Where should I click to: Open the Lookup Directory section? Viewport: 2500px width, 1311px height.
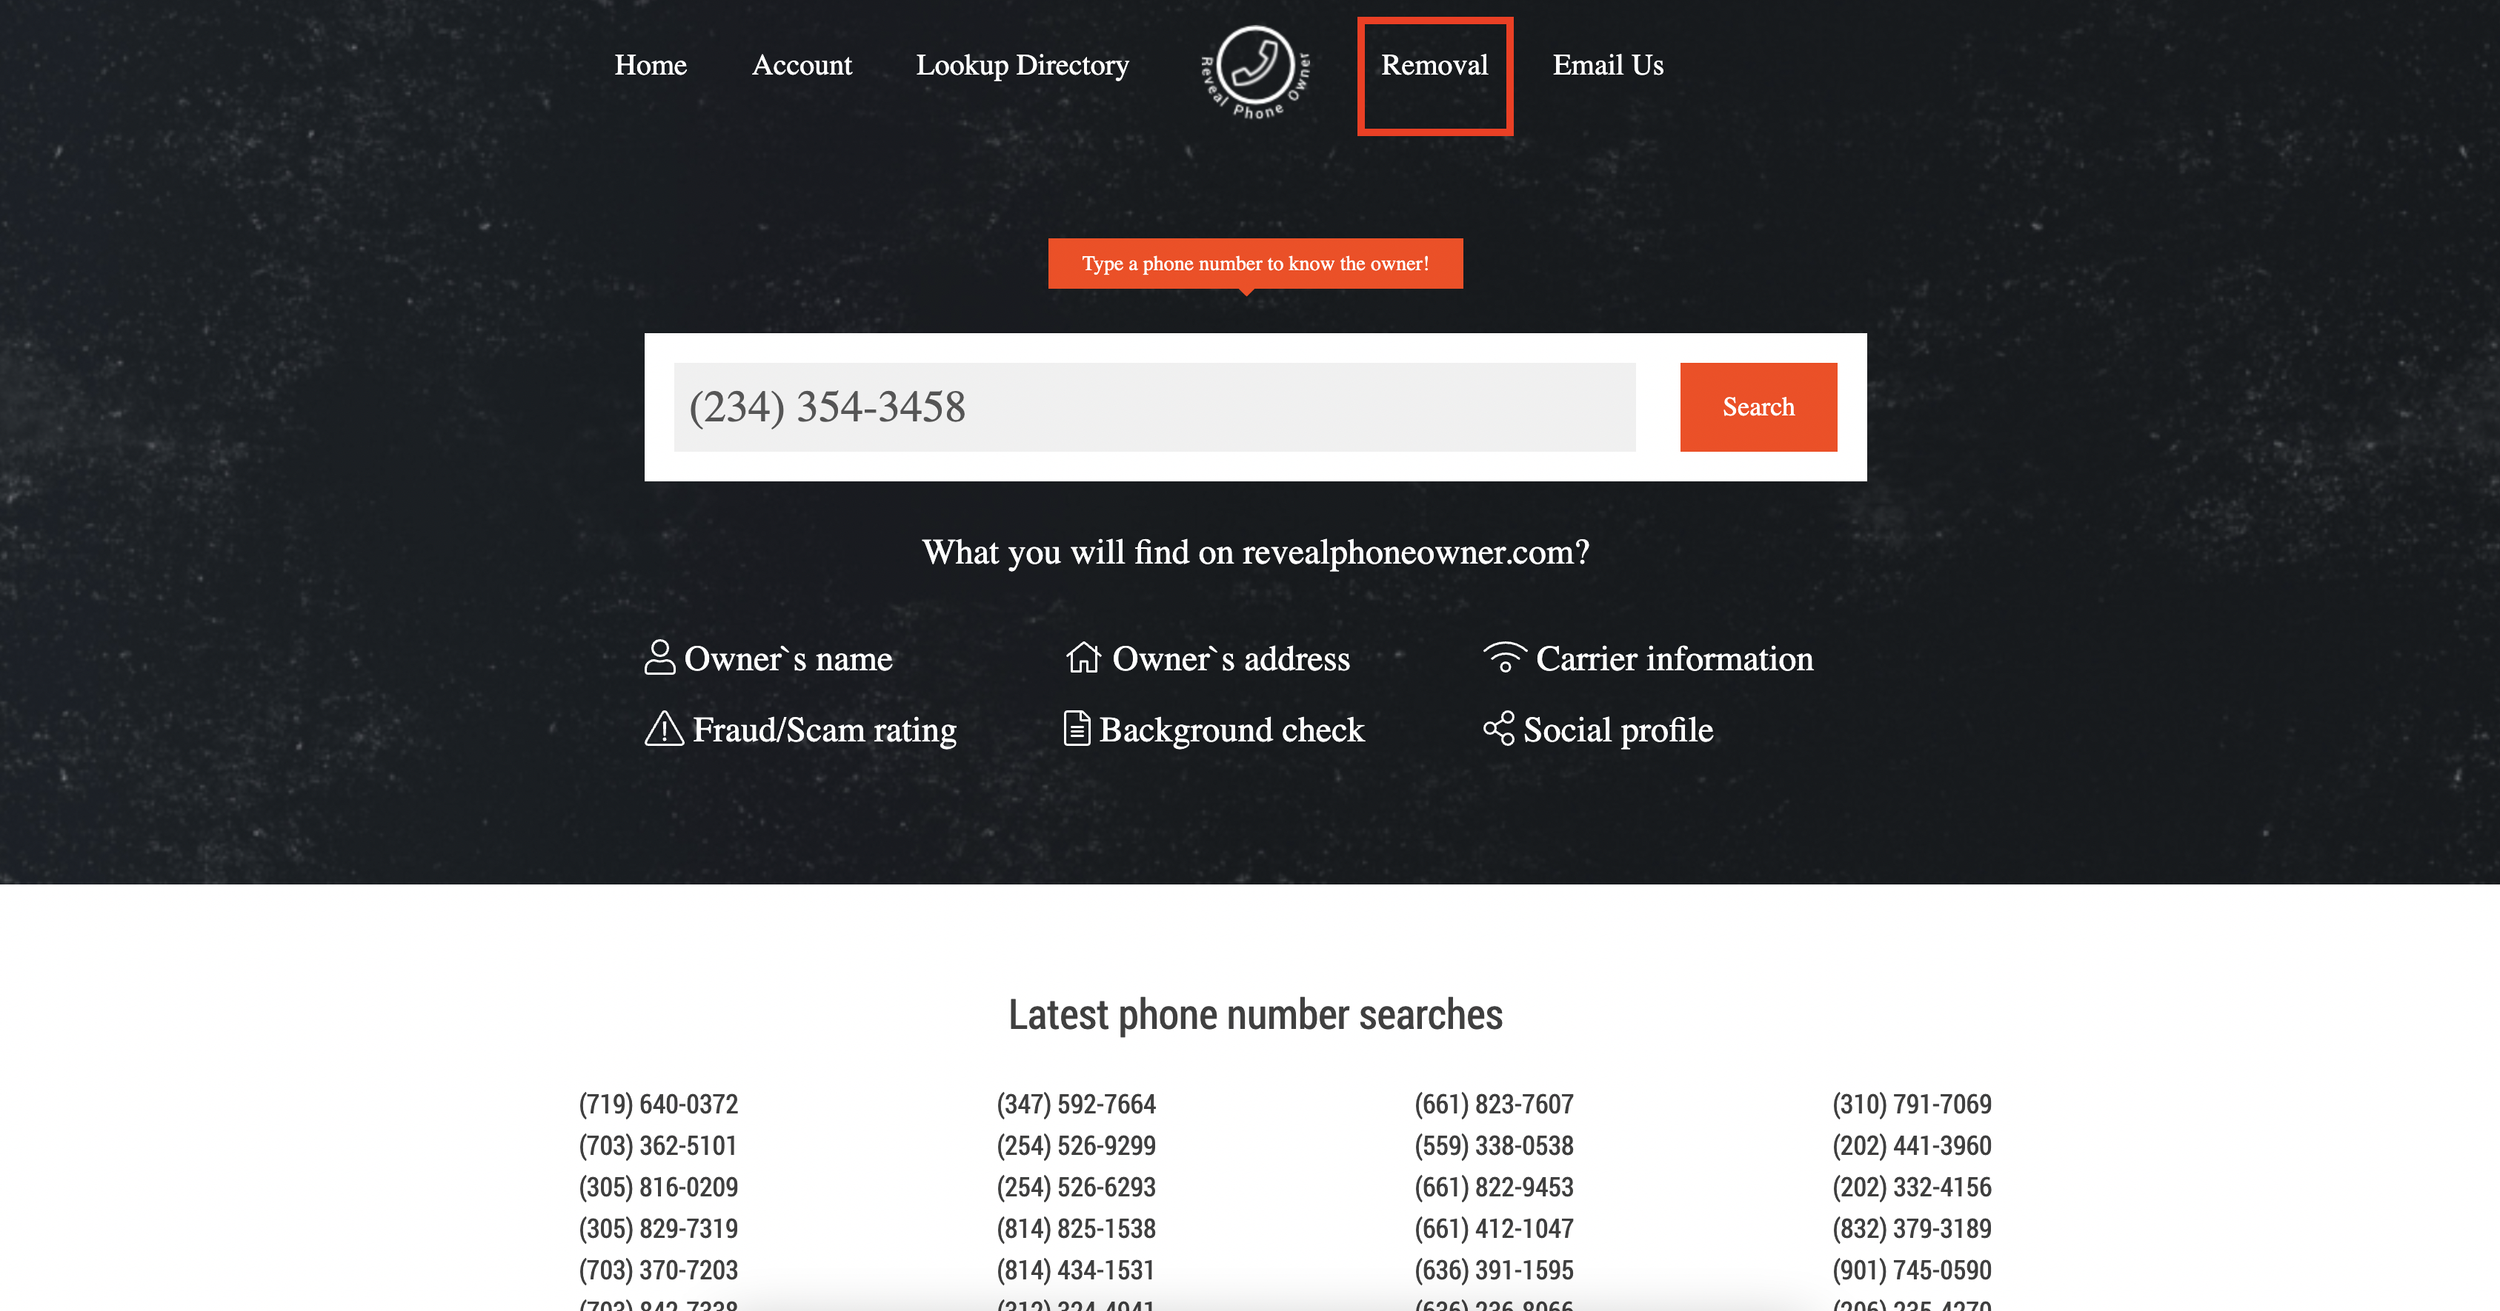pyautogui.click(x=1022, y=65)
